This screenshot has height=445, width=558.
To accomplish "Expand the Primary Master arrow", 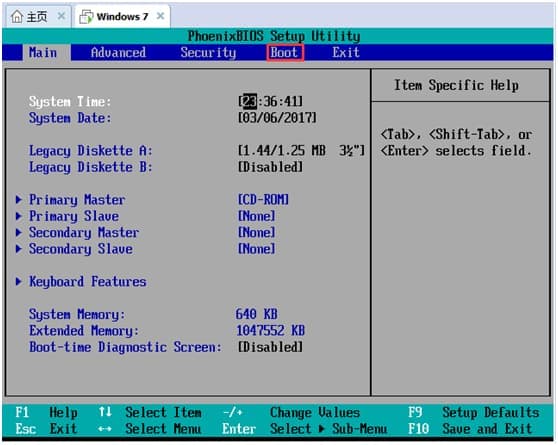I will tap(19, 200).
